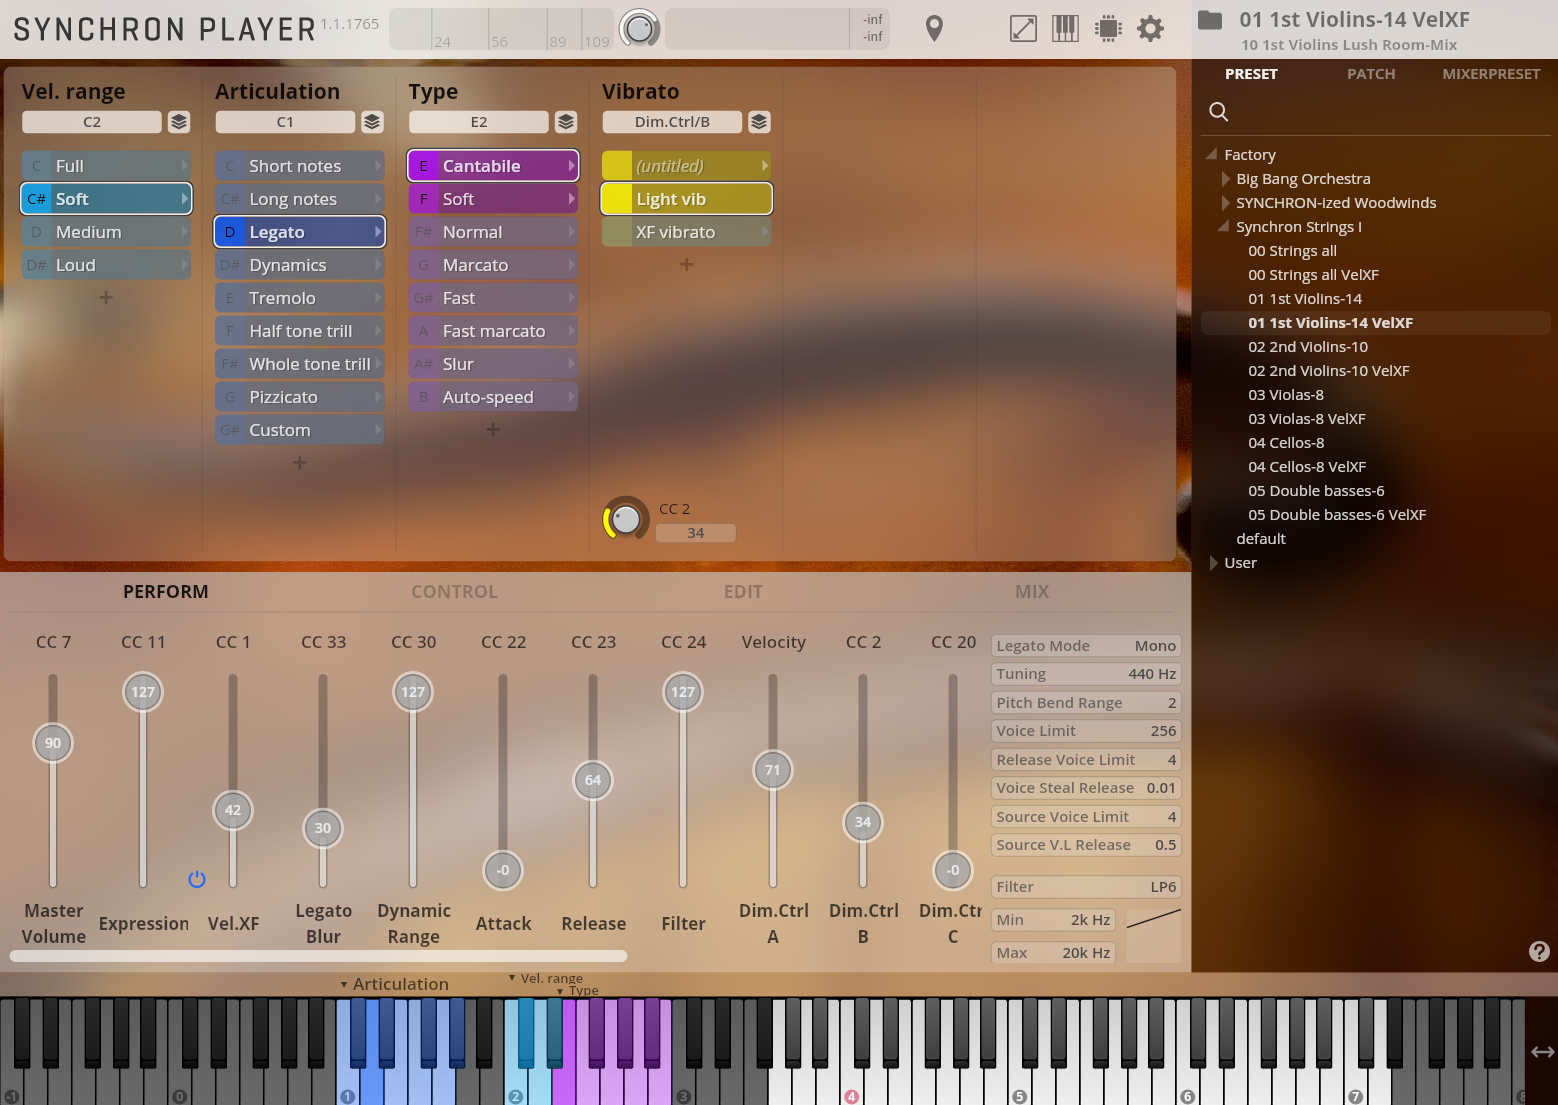This screenshot has width=1558, height=1105.
Task: Open the Legato Mode Mono dropdown
Action: point(1086,646)
